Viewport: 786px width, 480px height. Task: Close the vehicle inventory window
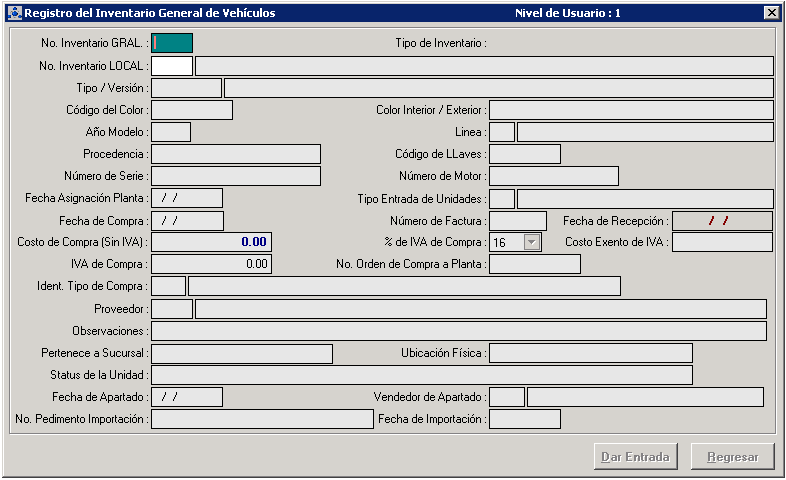pos(771,13)
